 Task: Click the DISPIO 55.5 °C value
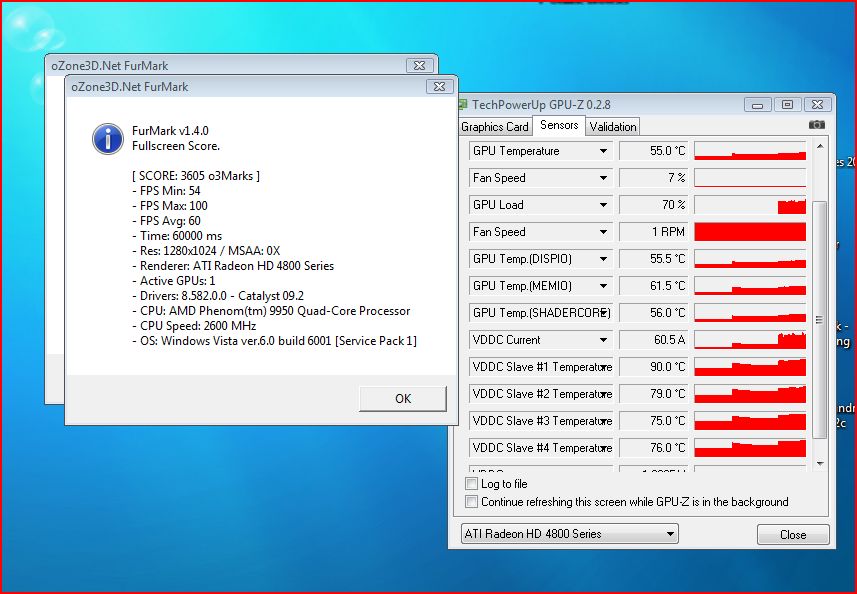[654, 258]
